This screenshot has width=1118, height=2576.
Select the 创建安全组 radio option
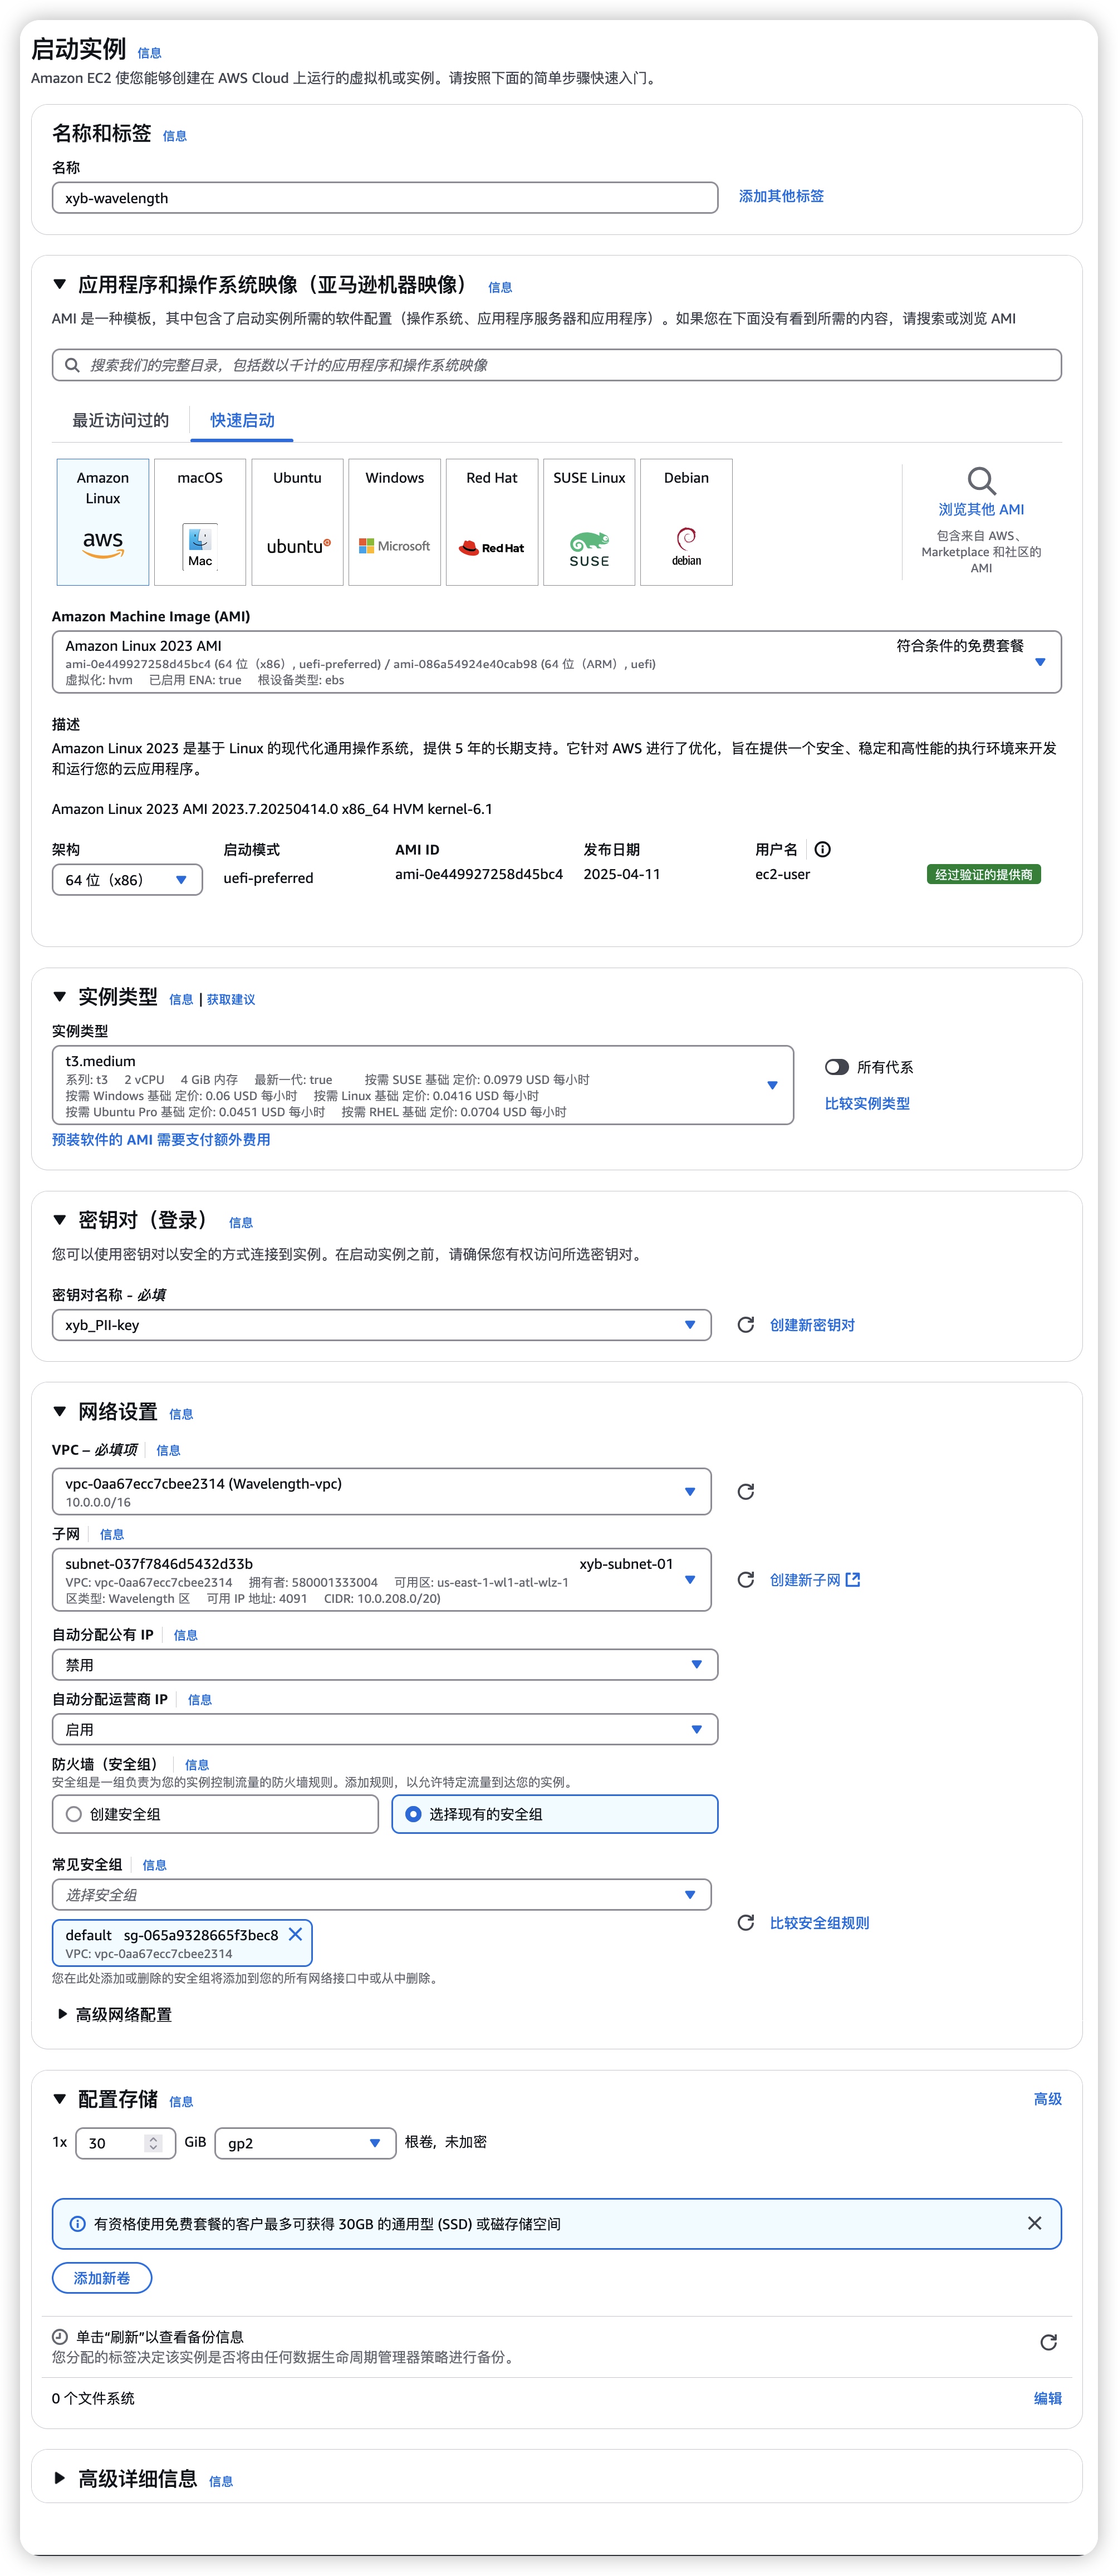(x=74, y=1814)
